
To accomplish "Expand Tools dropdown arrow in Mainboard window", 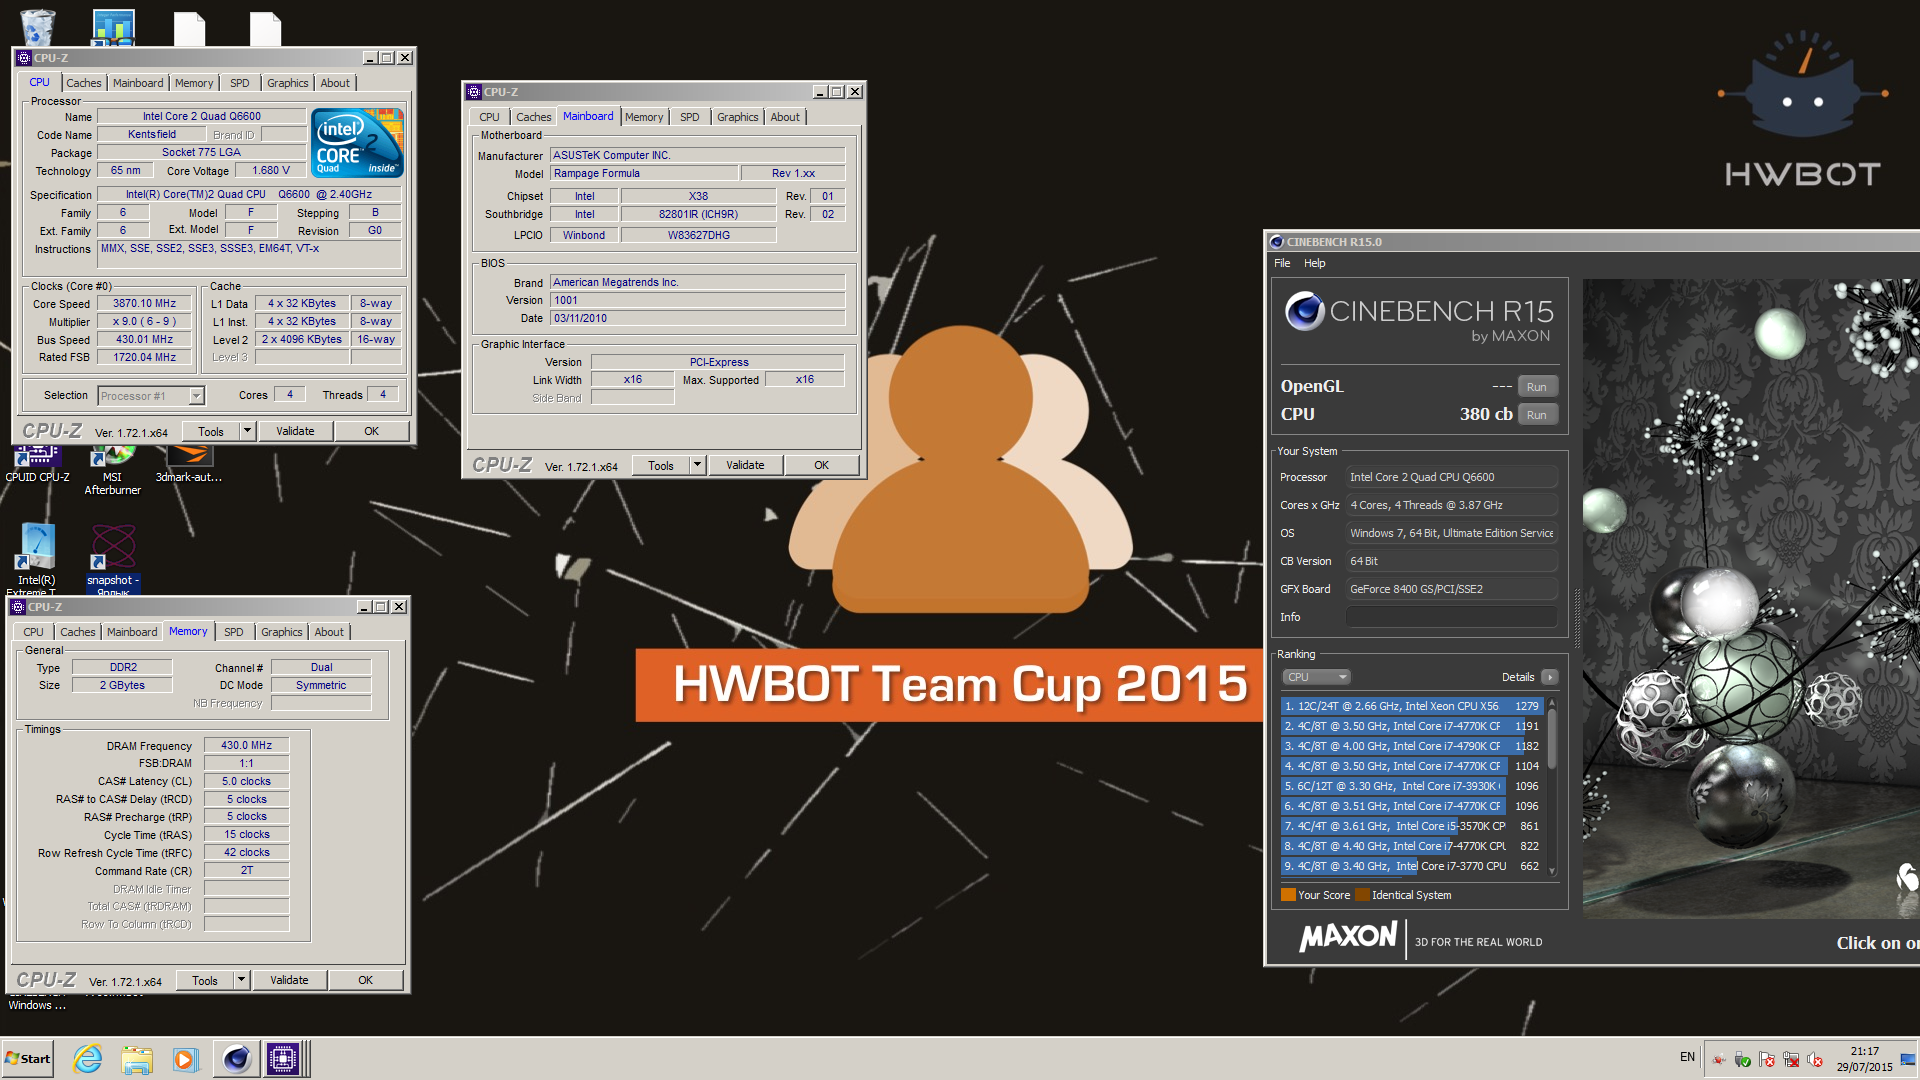I will pyautogui.click(x=697, y=465).
